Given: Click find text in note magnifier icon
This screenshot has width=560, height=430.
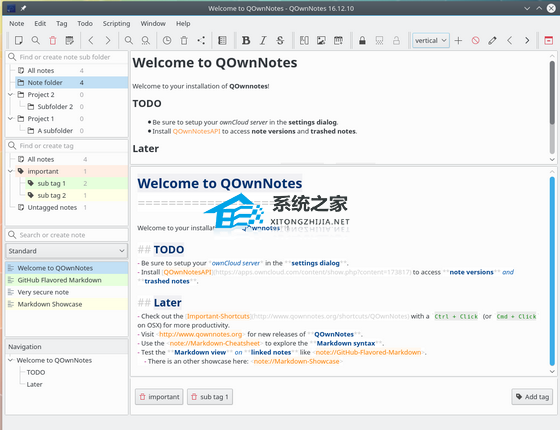Looking at the screenshot, I should (129, 40).
